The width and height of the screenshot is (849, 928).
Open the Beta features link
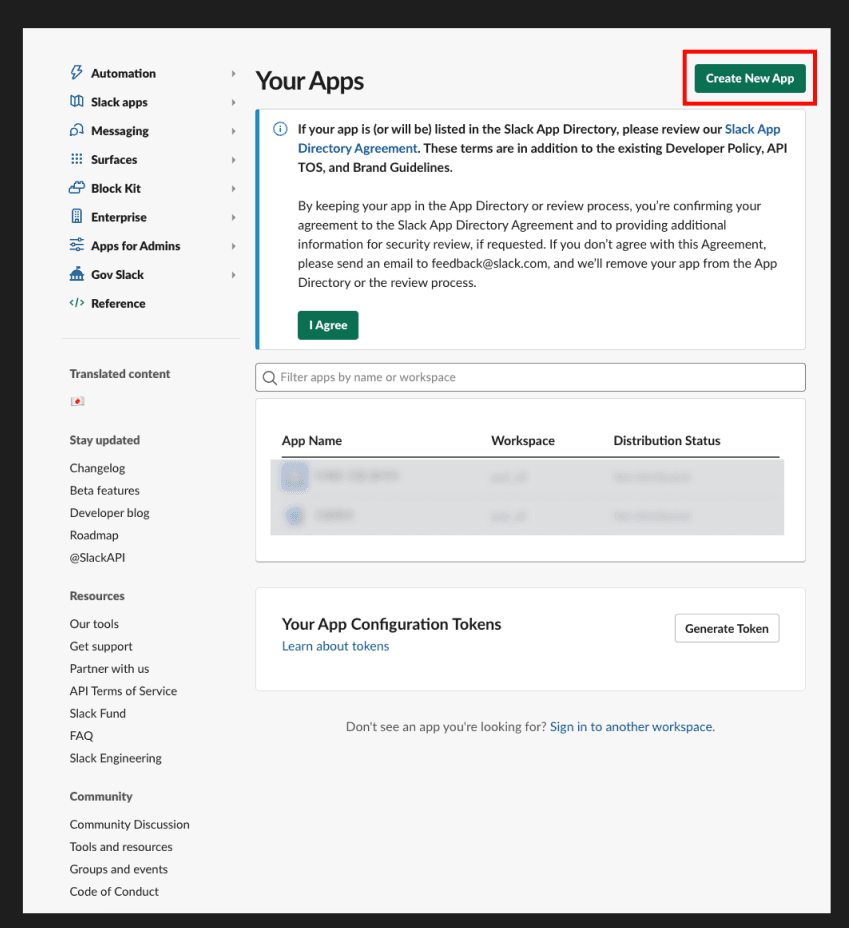coord(105,490)
